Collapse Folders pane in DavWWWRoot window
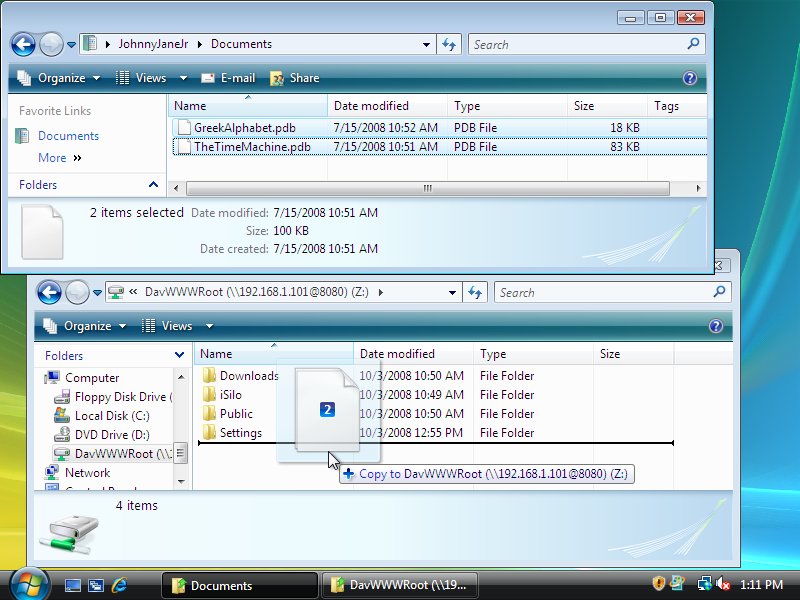The width and height of the screenshot is (800, 600). [x=179, y=355]
